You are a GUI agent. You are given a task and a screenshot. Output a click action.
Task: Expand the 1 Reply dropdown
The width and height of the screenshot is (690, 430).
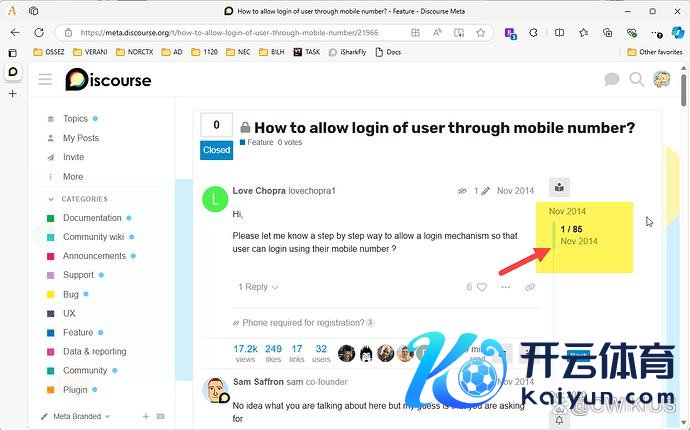[258, 287]
